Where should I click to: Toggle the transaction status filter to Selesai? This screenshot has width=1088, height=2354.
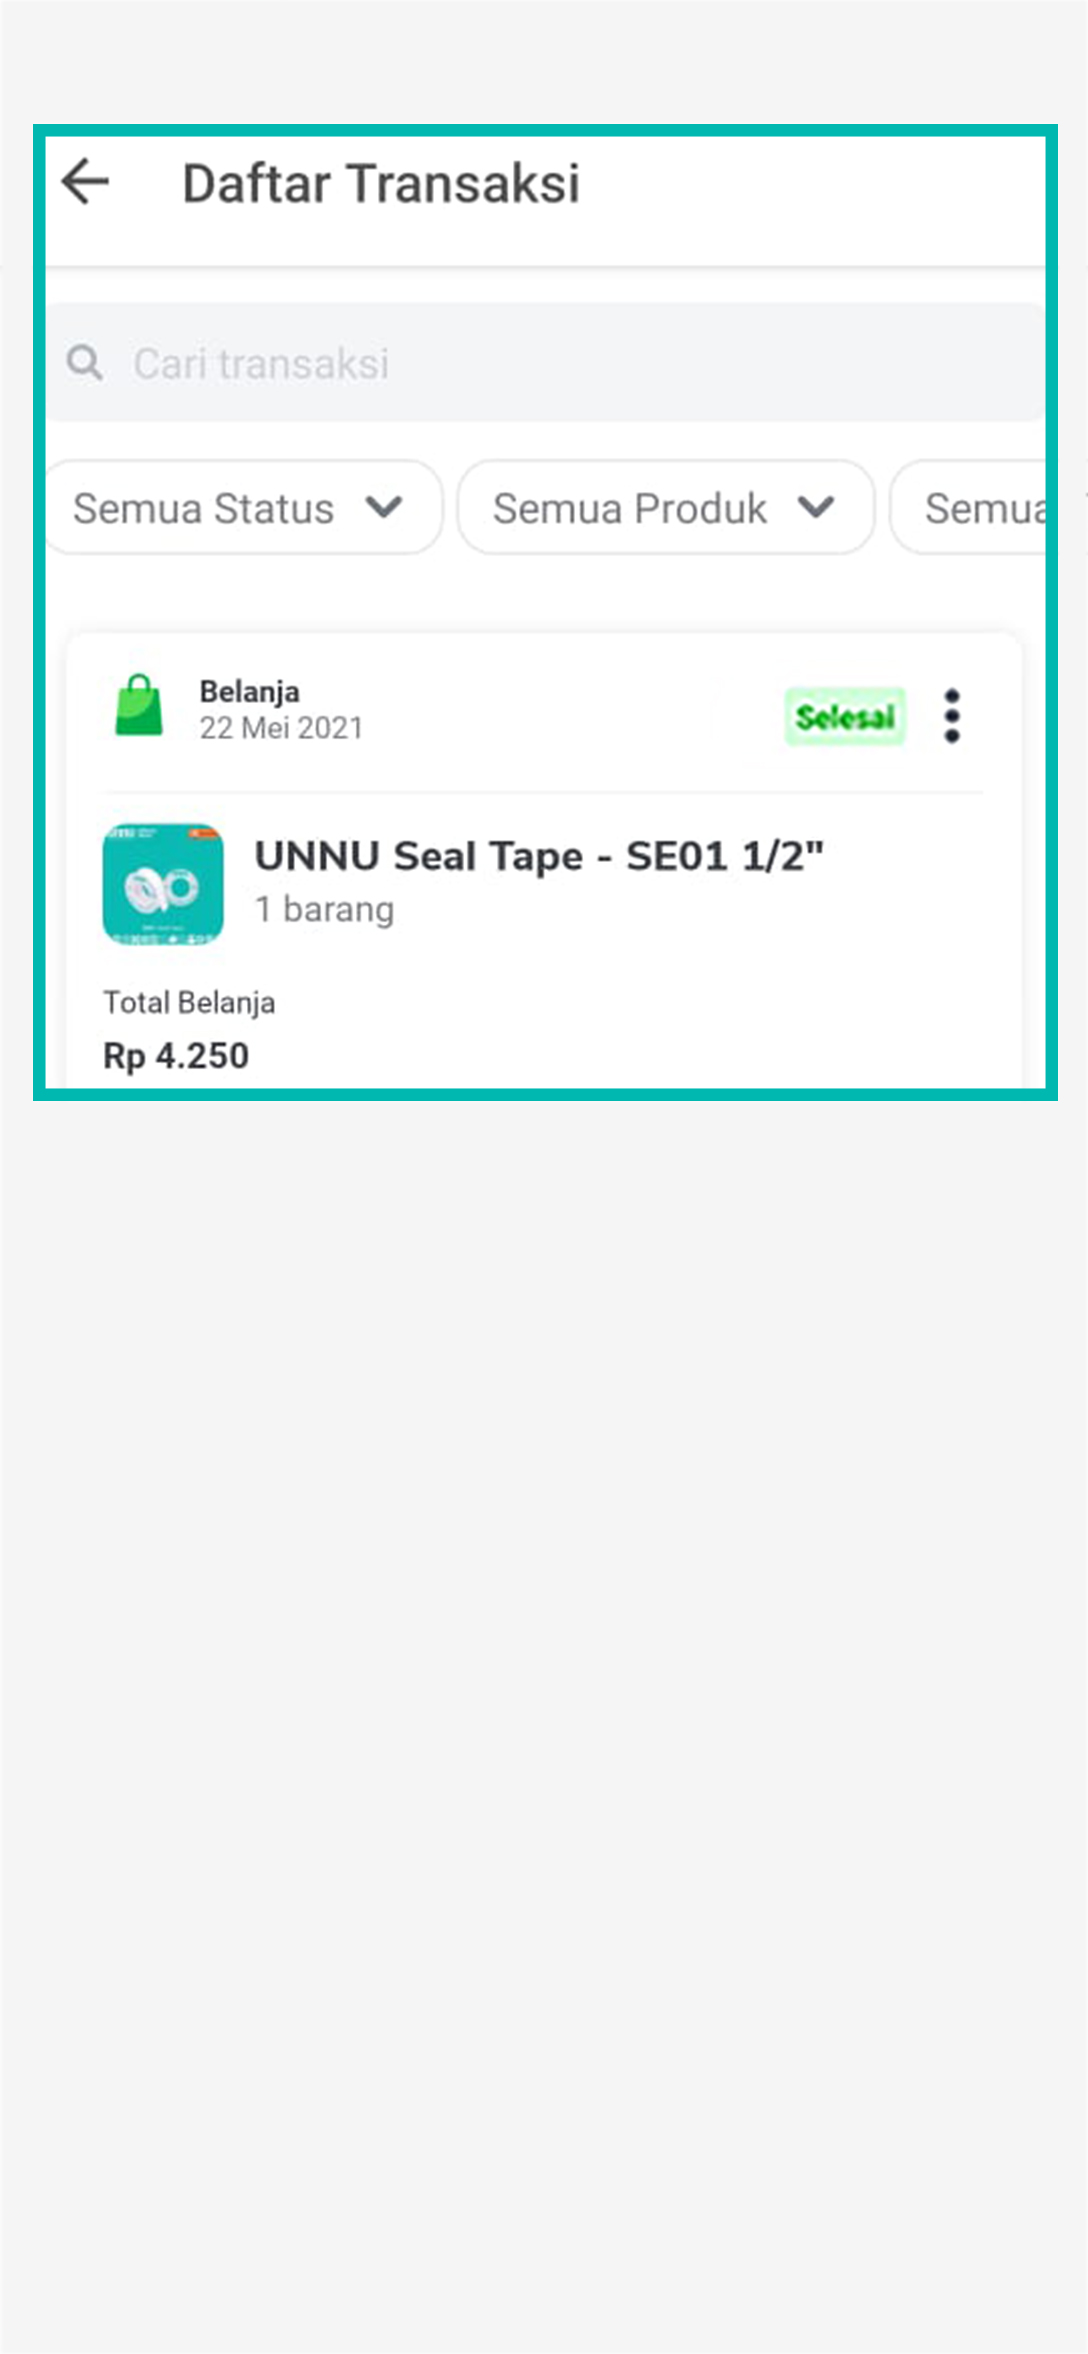(845, 716)
